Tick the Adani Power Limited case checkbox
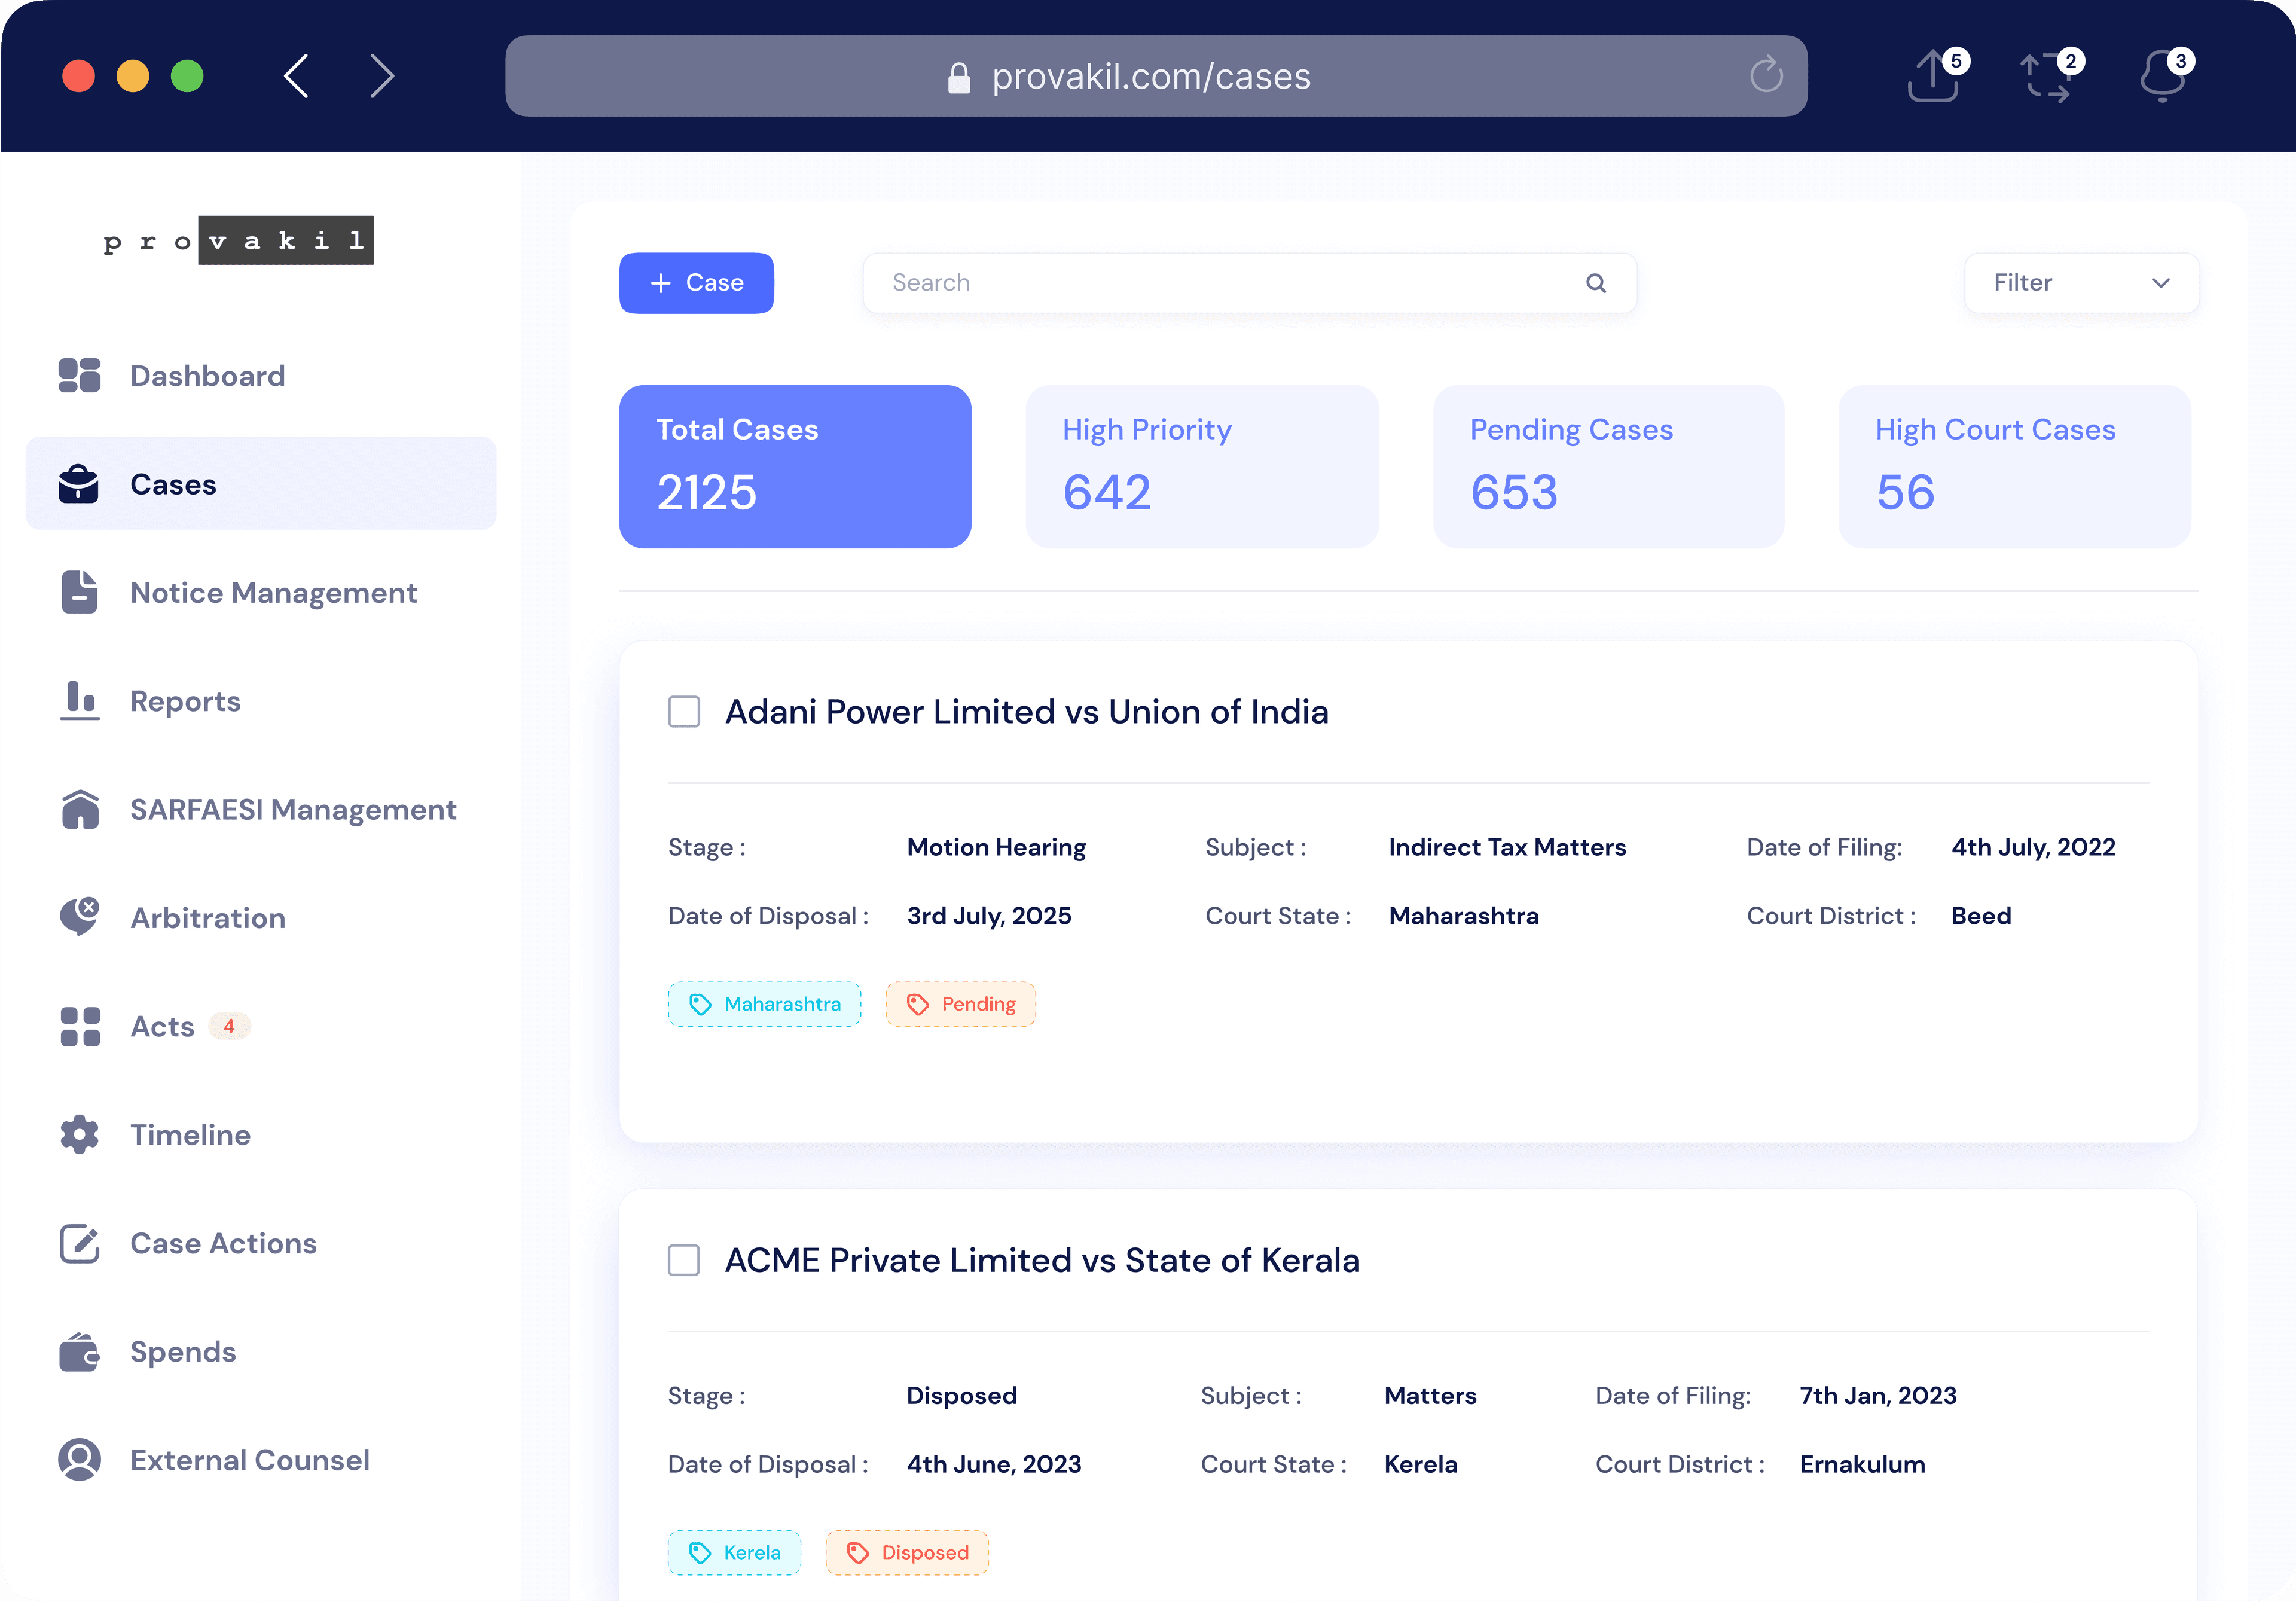 coord(684,712)
